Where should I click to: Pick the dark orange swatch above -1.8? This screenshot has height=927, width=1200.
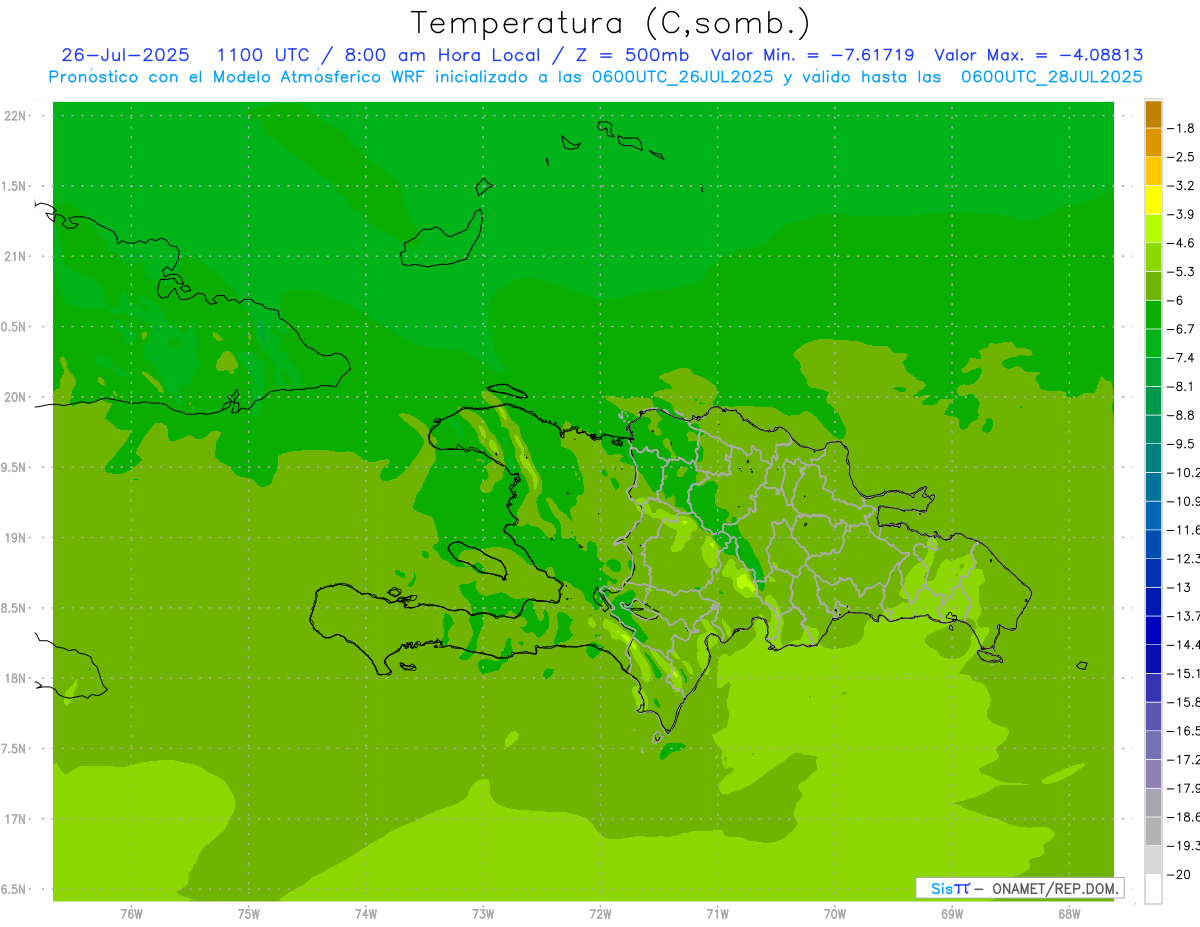(1153, 114)
